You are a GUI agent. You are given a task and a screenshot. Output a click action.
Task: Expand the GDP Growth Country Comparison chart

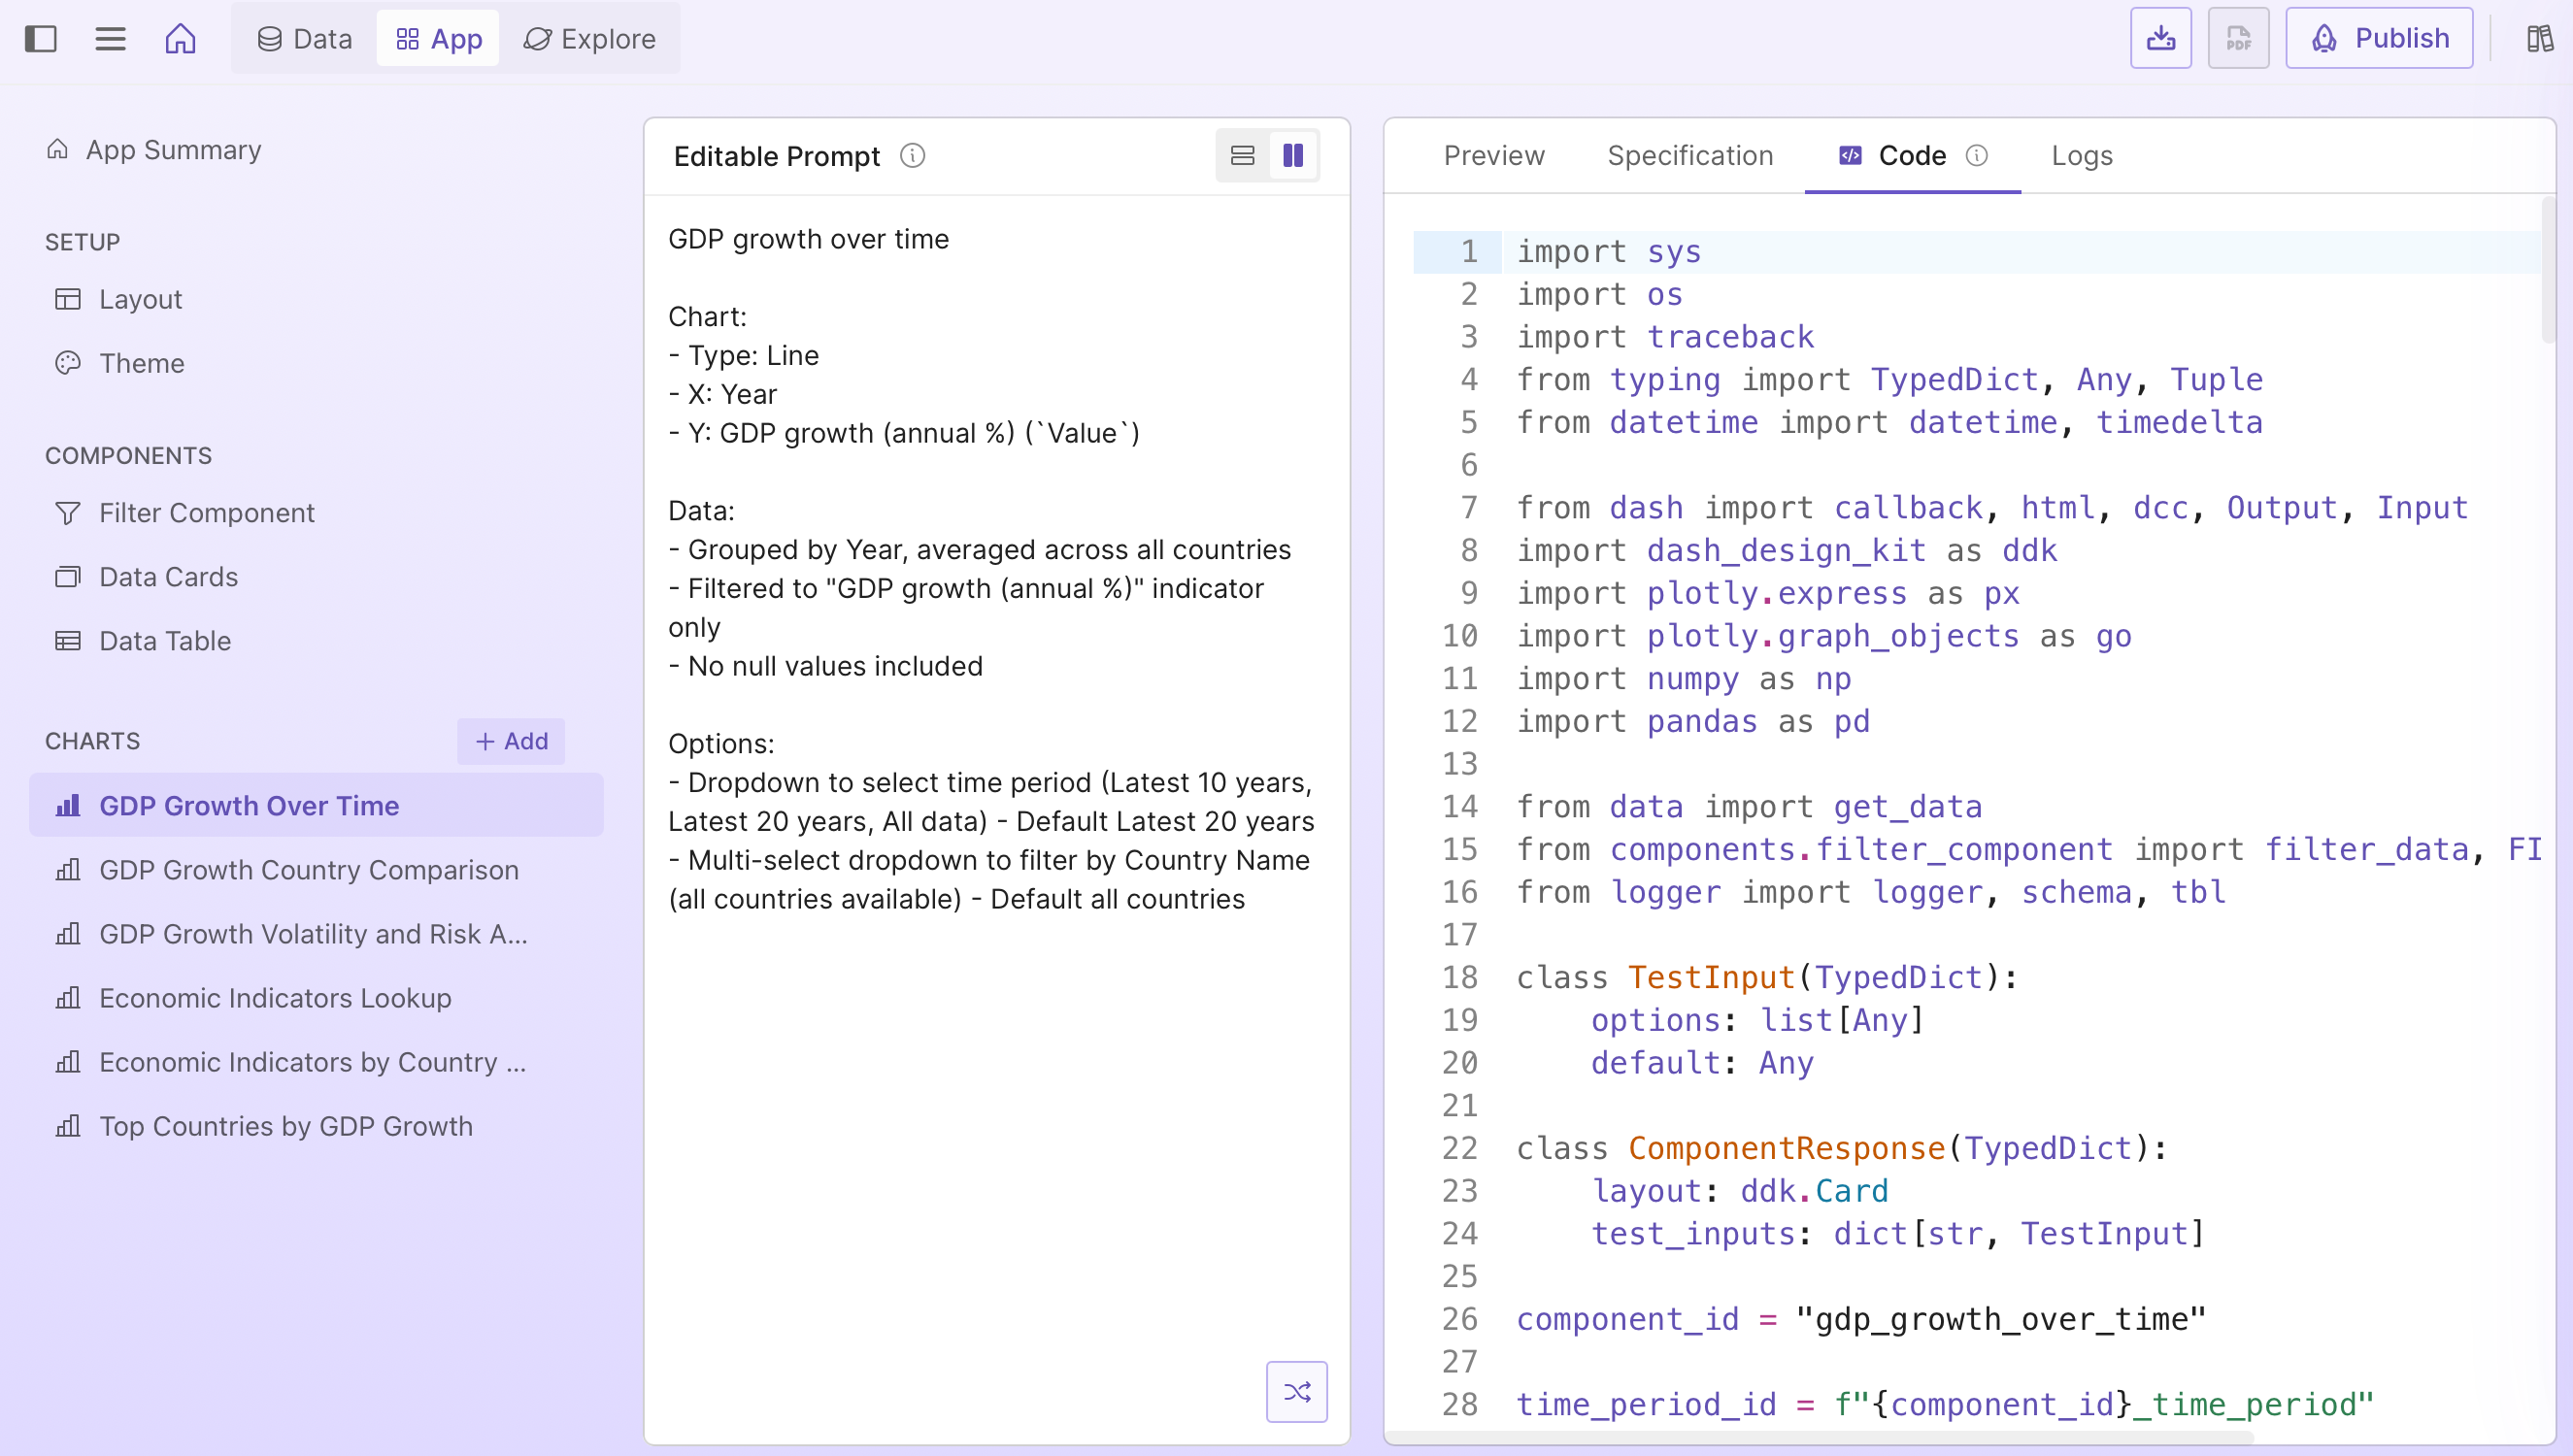pos(308,869)
